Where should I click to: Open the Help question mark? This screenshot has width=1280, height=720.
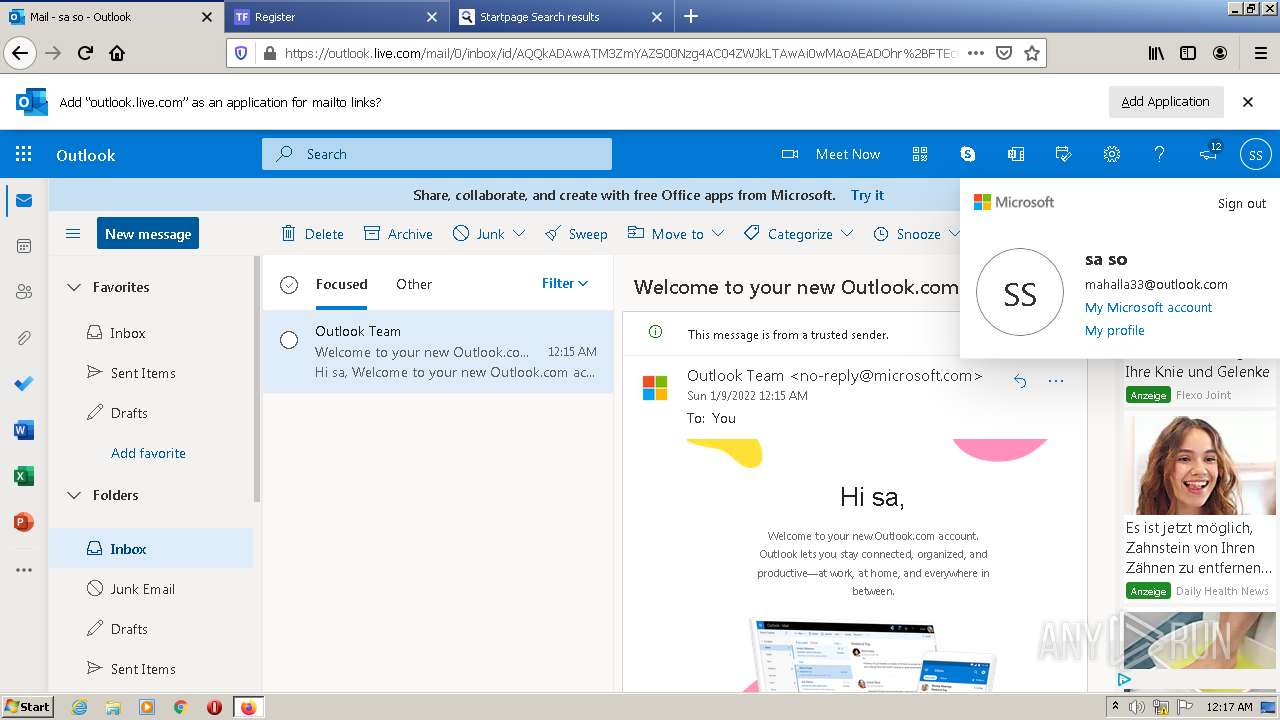click(x=1159, y=154)
